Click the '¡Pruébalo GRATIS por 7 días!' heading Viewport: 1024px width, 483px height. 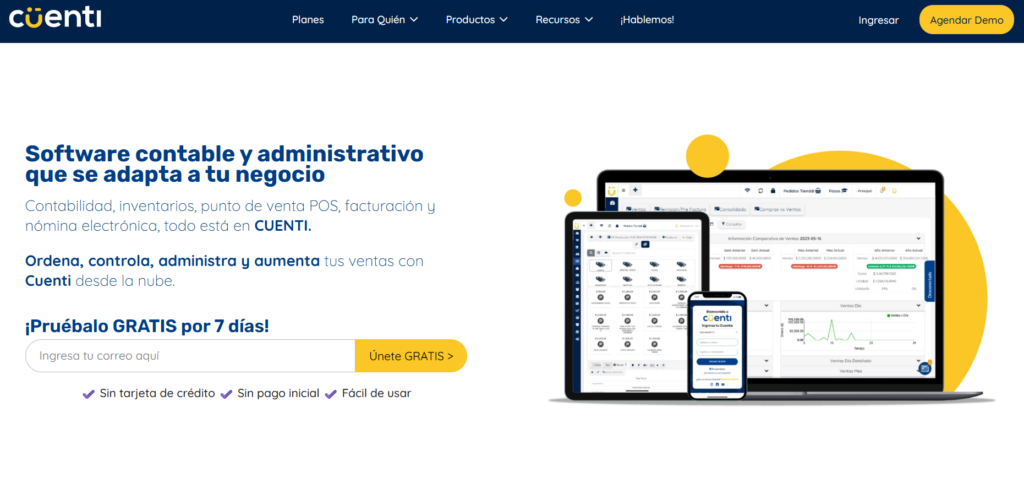coord(147,326)
